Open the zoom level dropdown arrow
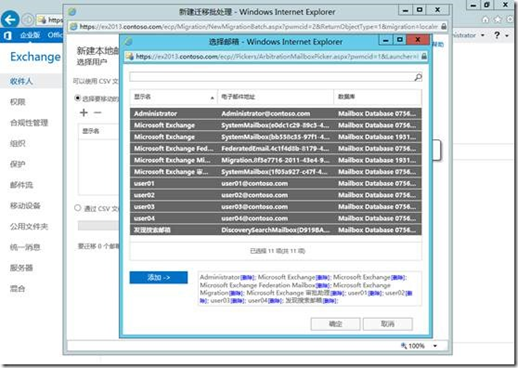 point(435,346)
